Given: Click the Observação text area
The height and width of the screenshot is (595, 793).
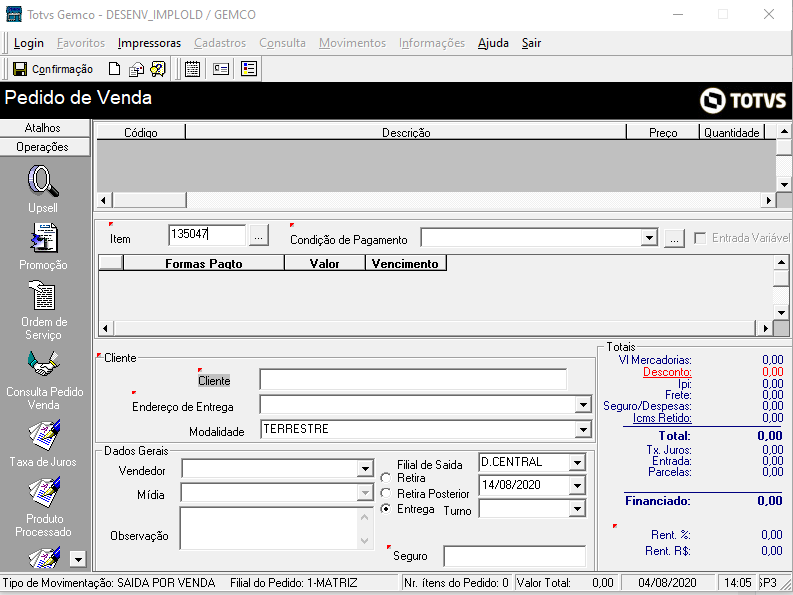Looking at the screenshot, I should pyautogui.click(x=270, y=528).
